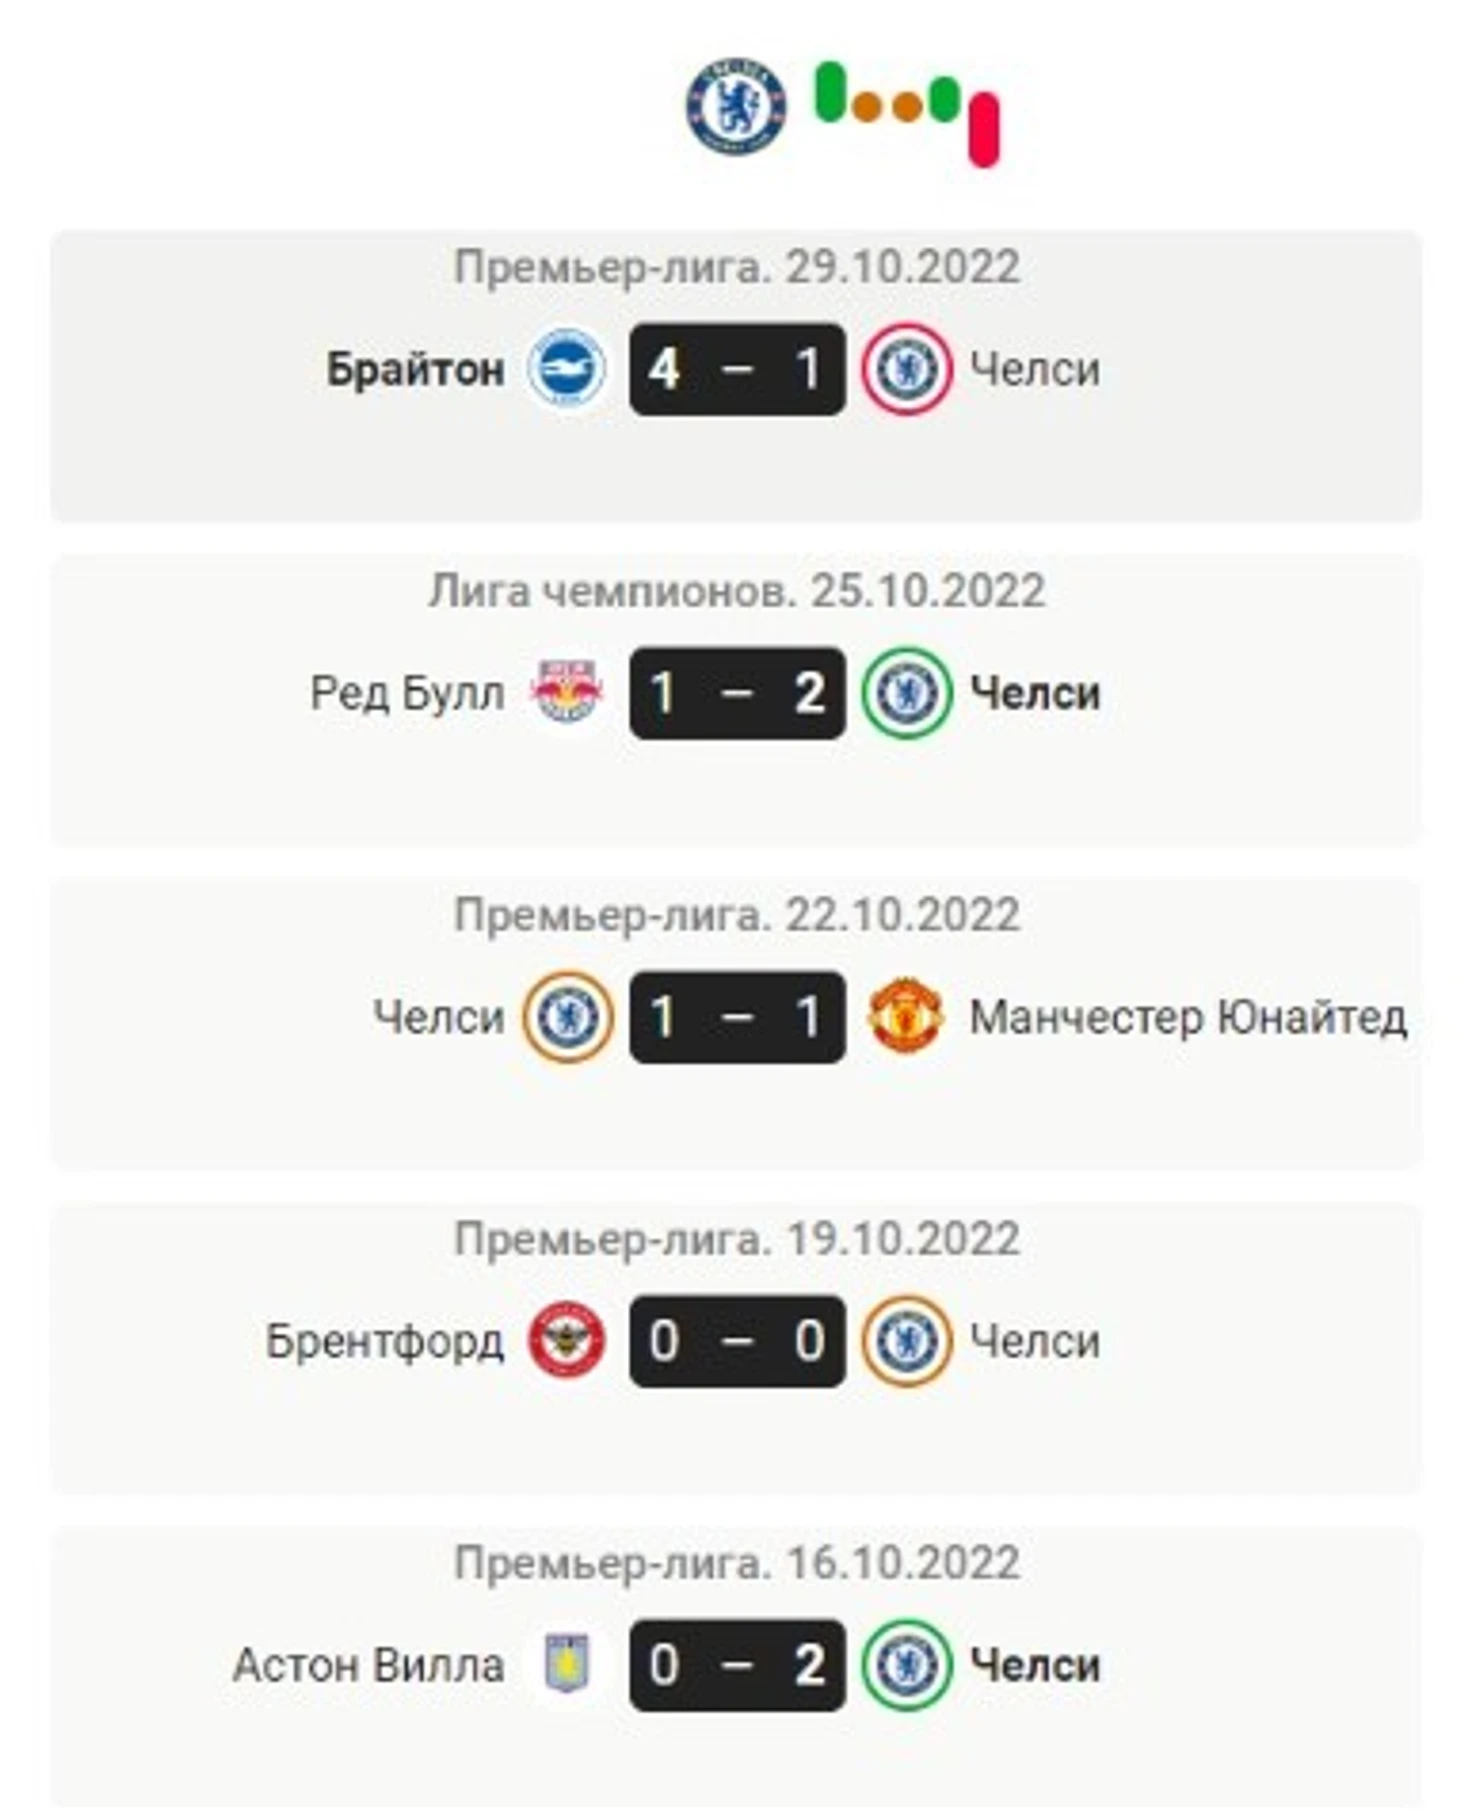Click the red loss indicator in the form chart

(x=984, y=129)
